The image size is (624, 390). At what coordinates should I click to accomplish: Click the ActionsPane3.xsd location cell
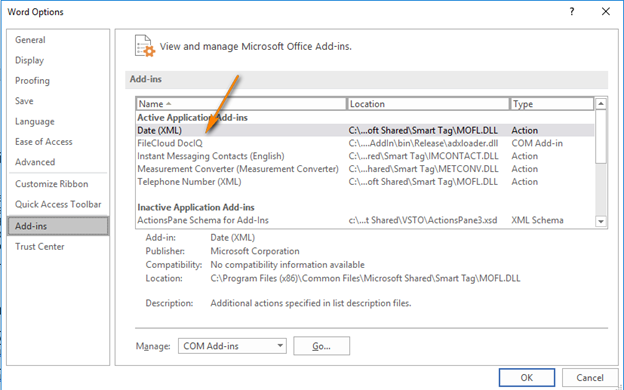(x=423, y=220)
